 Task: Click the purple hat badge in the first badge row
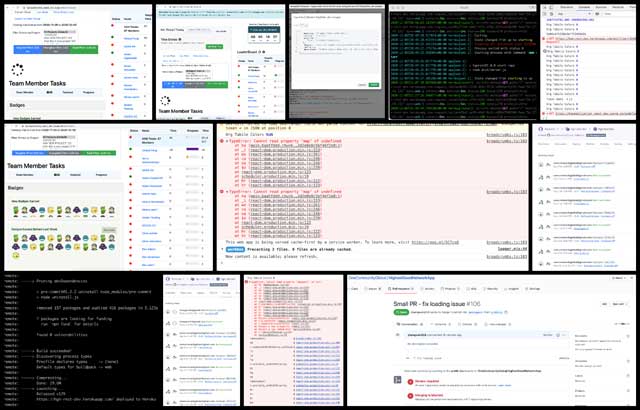(33, 210)
